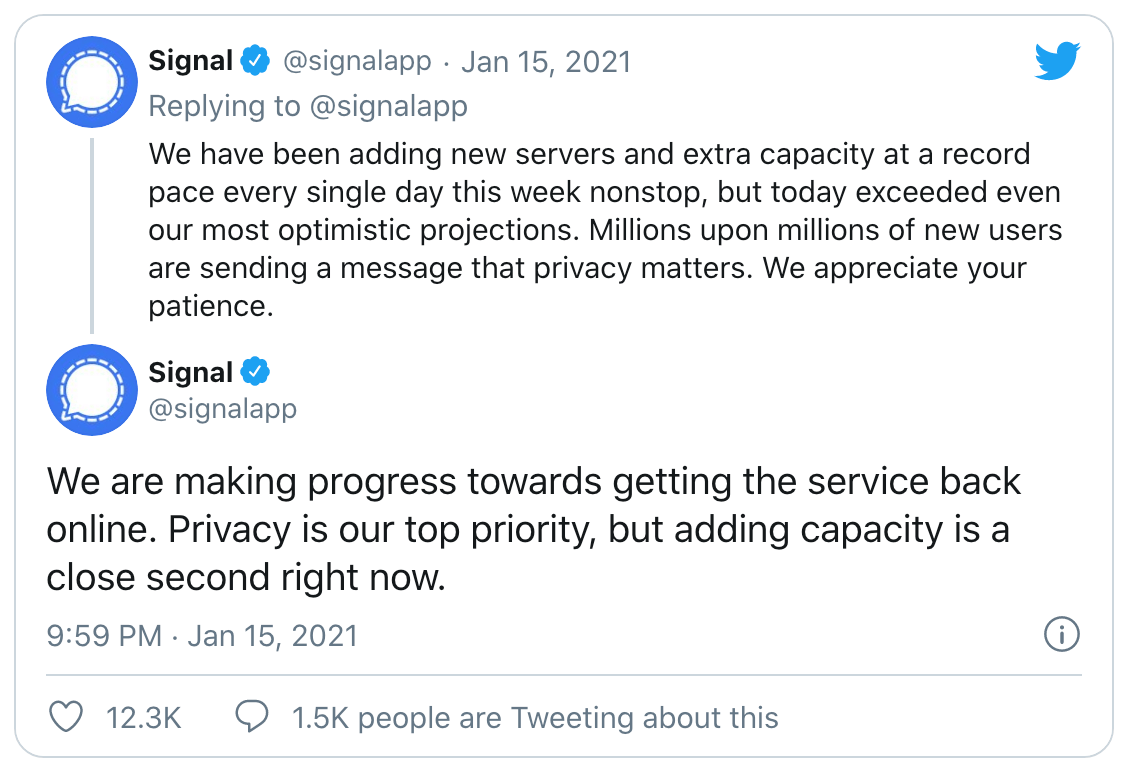Click the Twitter bird logo
Viewport: 1136px width, 778px height.
pyautogui.click(x=1057, y=61)
